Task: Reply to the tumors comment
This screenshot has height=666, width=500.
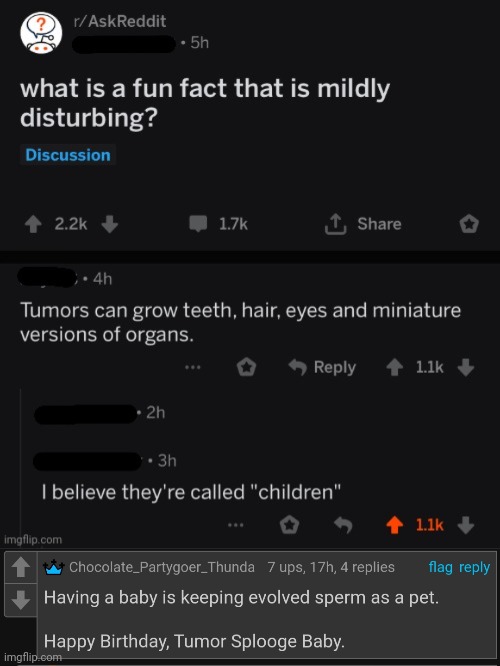Action: 322,367
